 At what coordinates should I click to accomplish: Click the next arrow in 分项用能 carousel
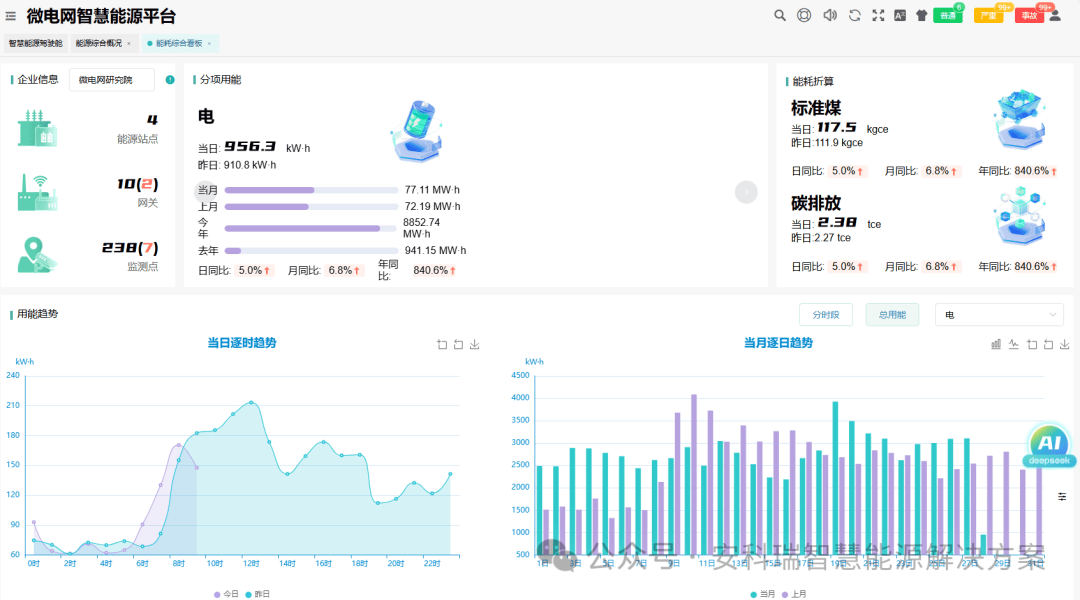point(746,192)
